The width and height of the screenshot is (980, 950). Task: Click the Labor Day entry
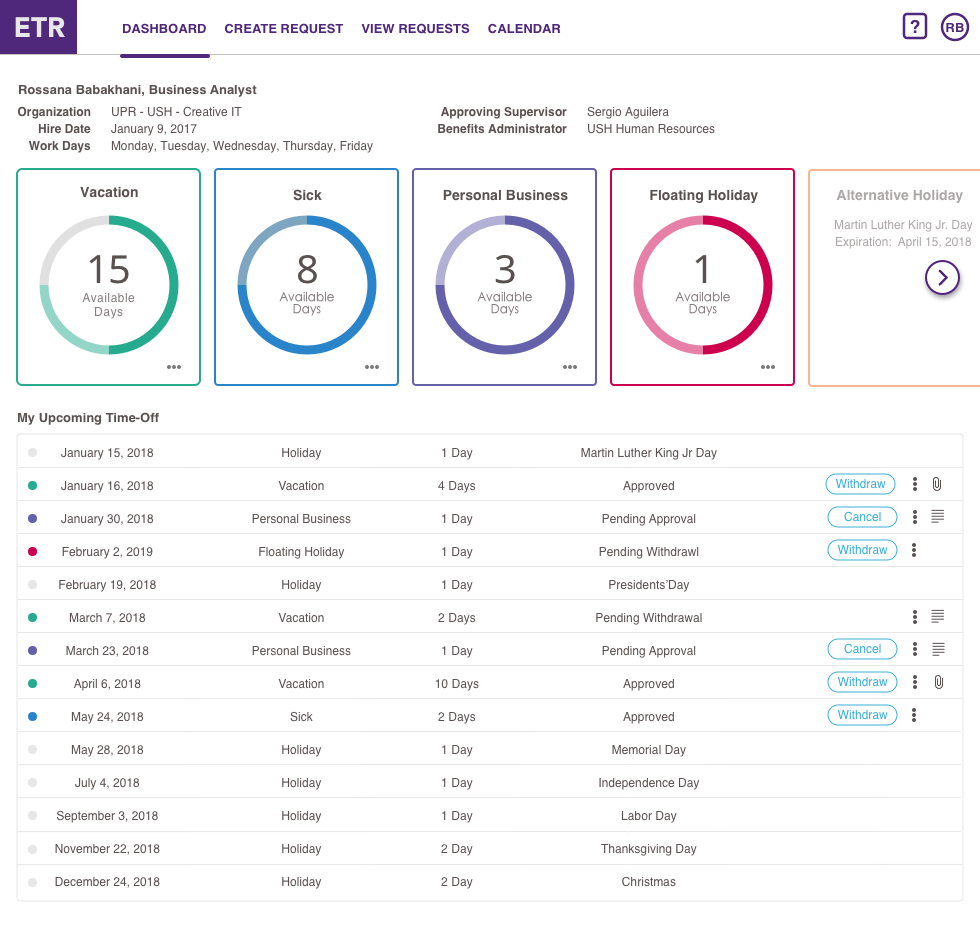pyautogui.click(x=648, y=816)
